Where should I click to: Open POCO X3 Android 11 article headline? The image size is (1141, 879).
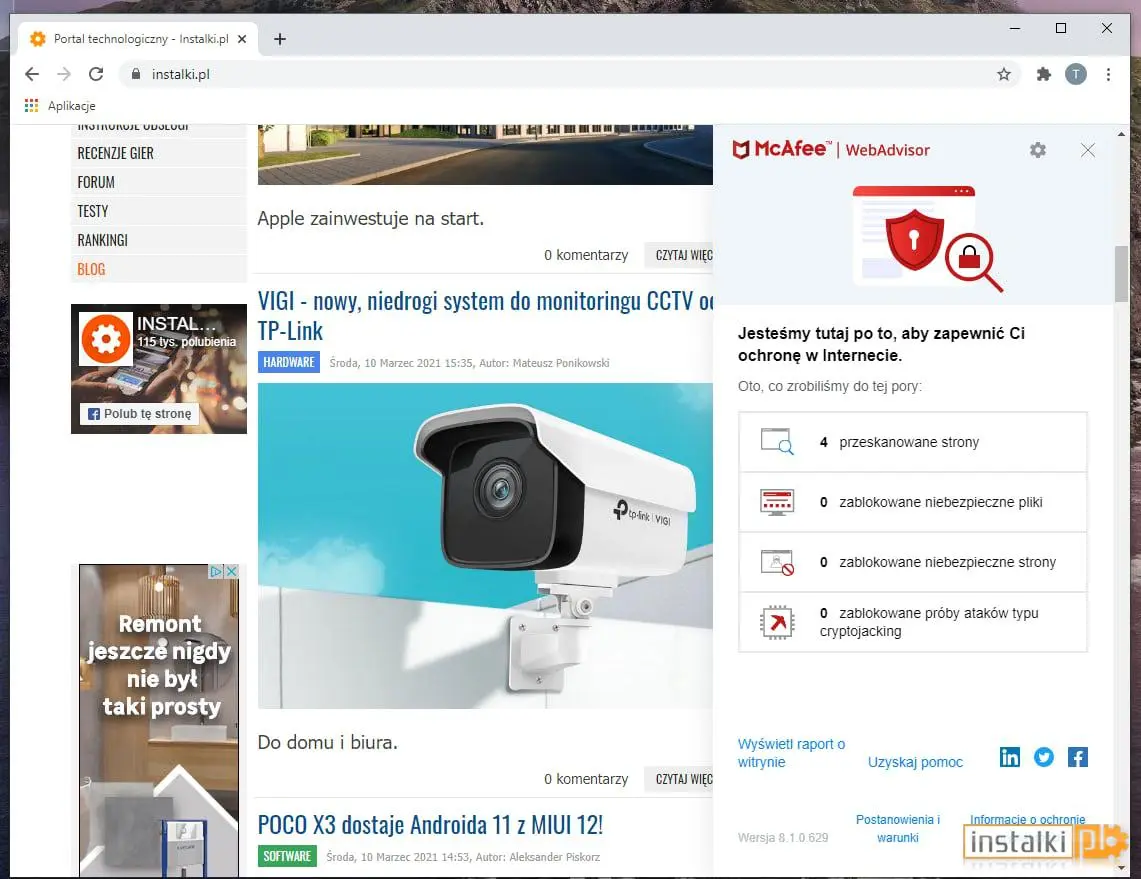coord(430,824)
